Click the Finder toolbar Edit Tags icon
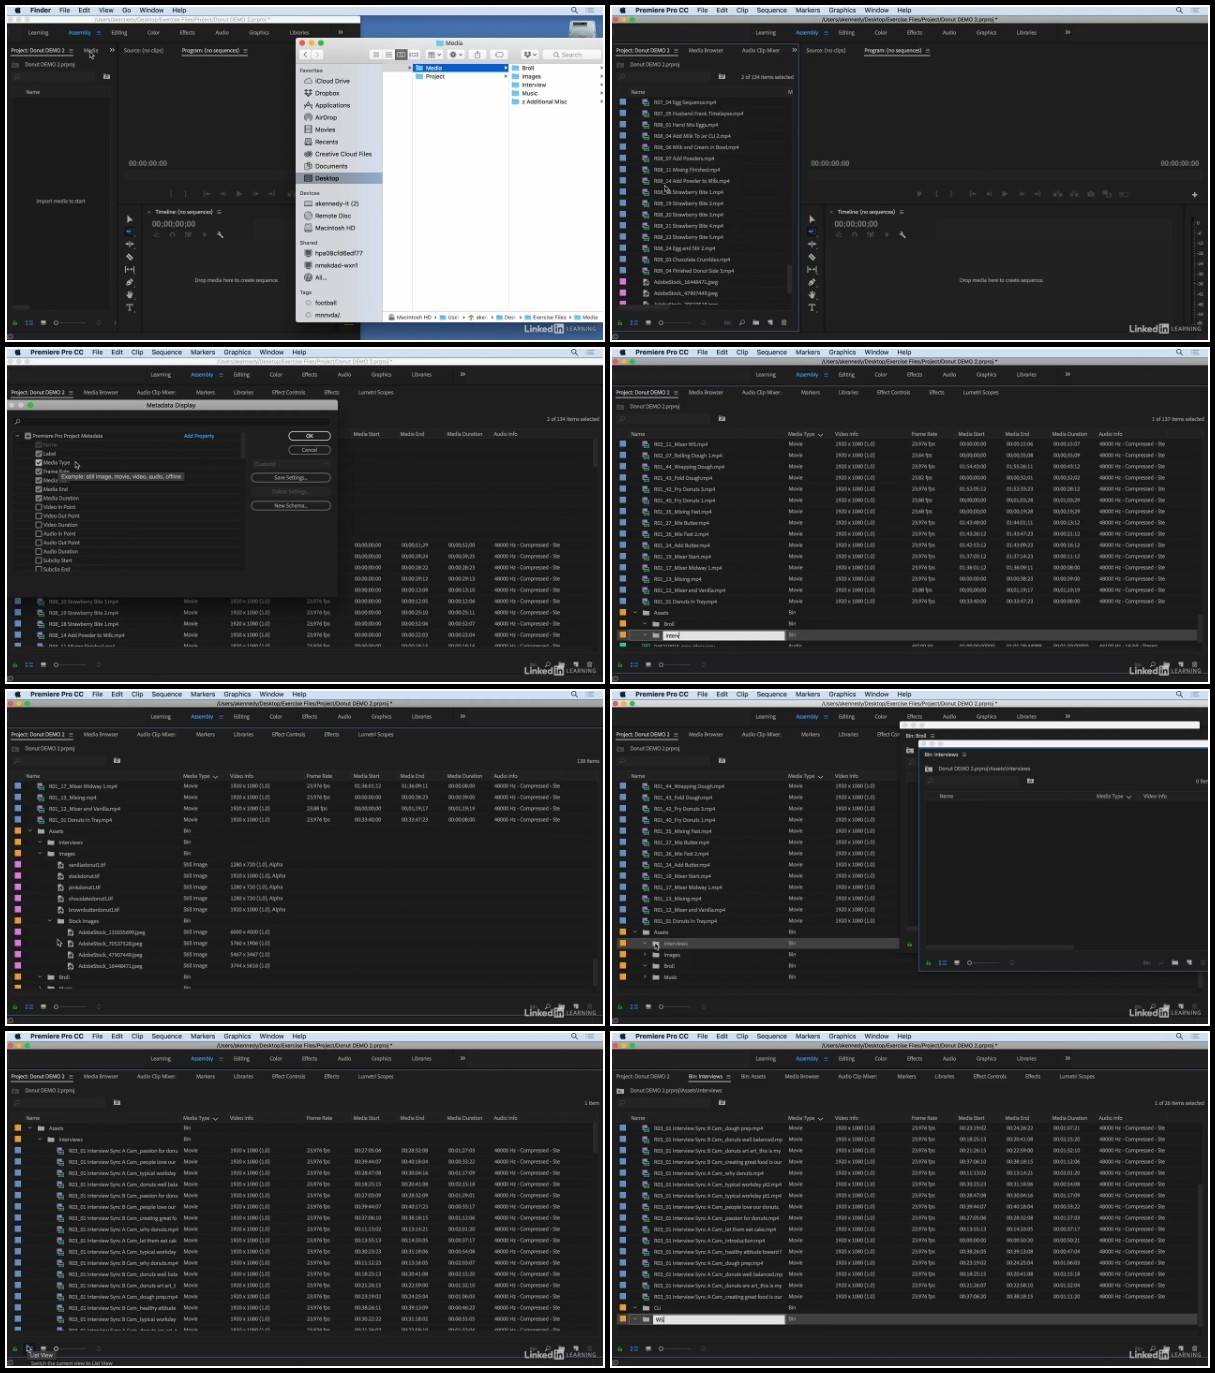The height and width of the screenshot is (1373, 1215). click(x=499, y=54)
